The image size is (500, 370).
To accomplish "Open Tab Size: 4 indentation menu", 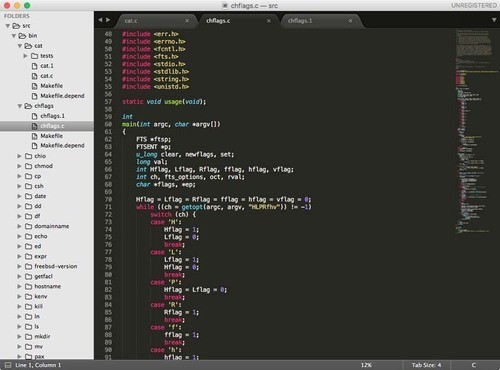I will click(426, 365).
